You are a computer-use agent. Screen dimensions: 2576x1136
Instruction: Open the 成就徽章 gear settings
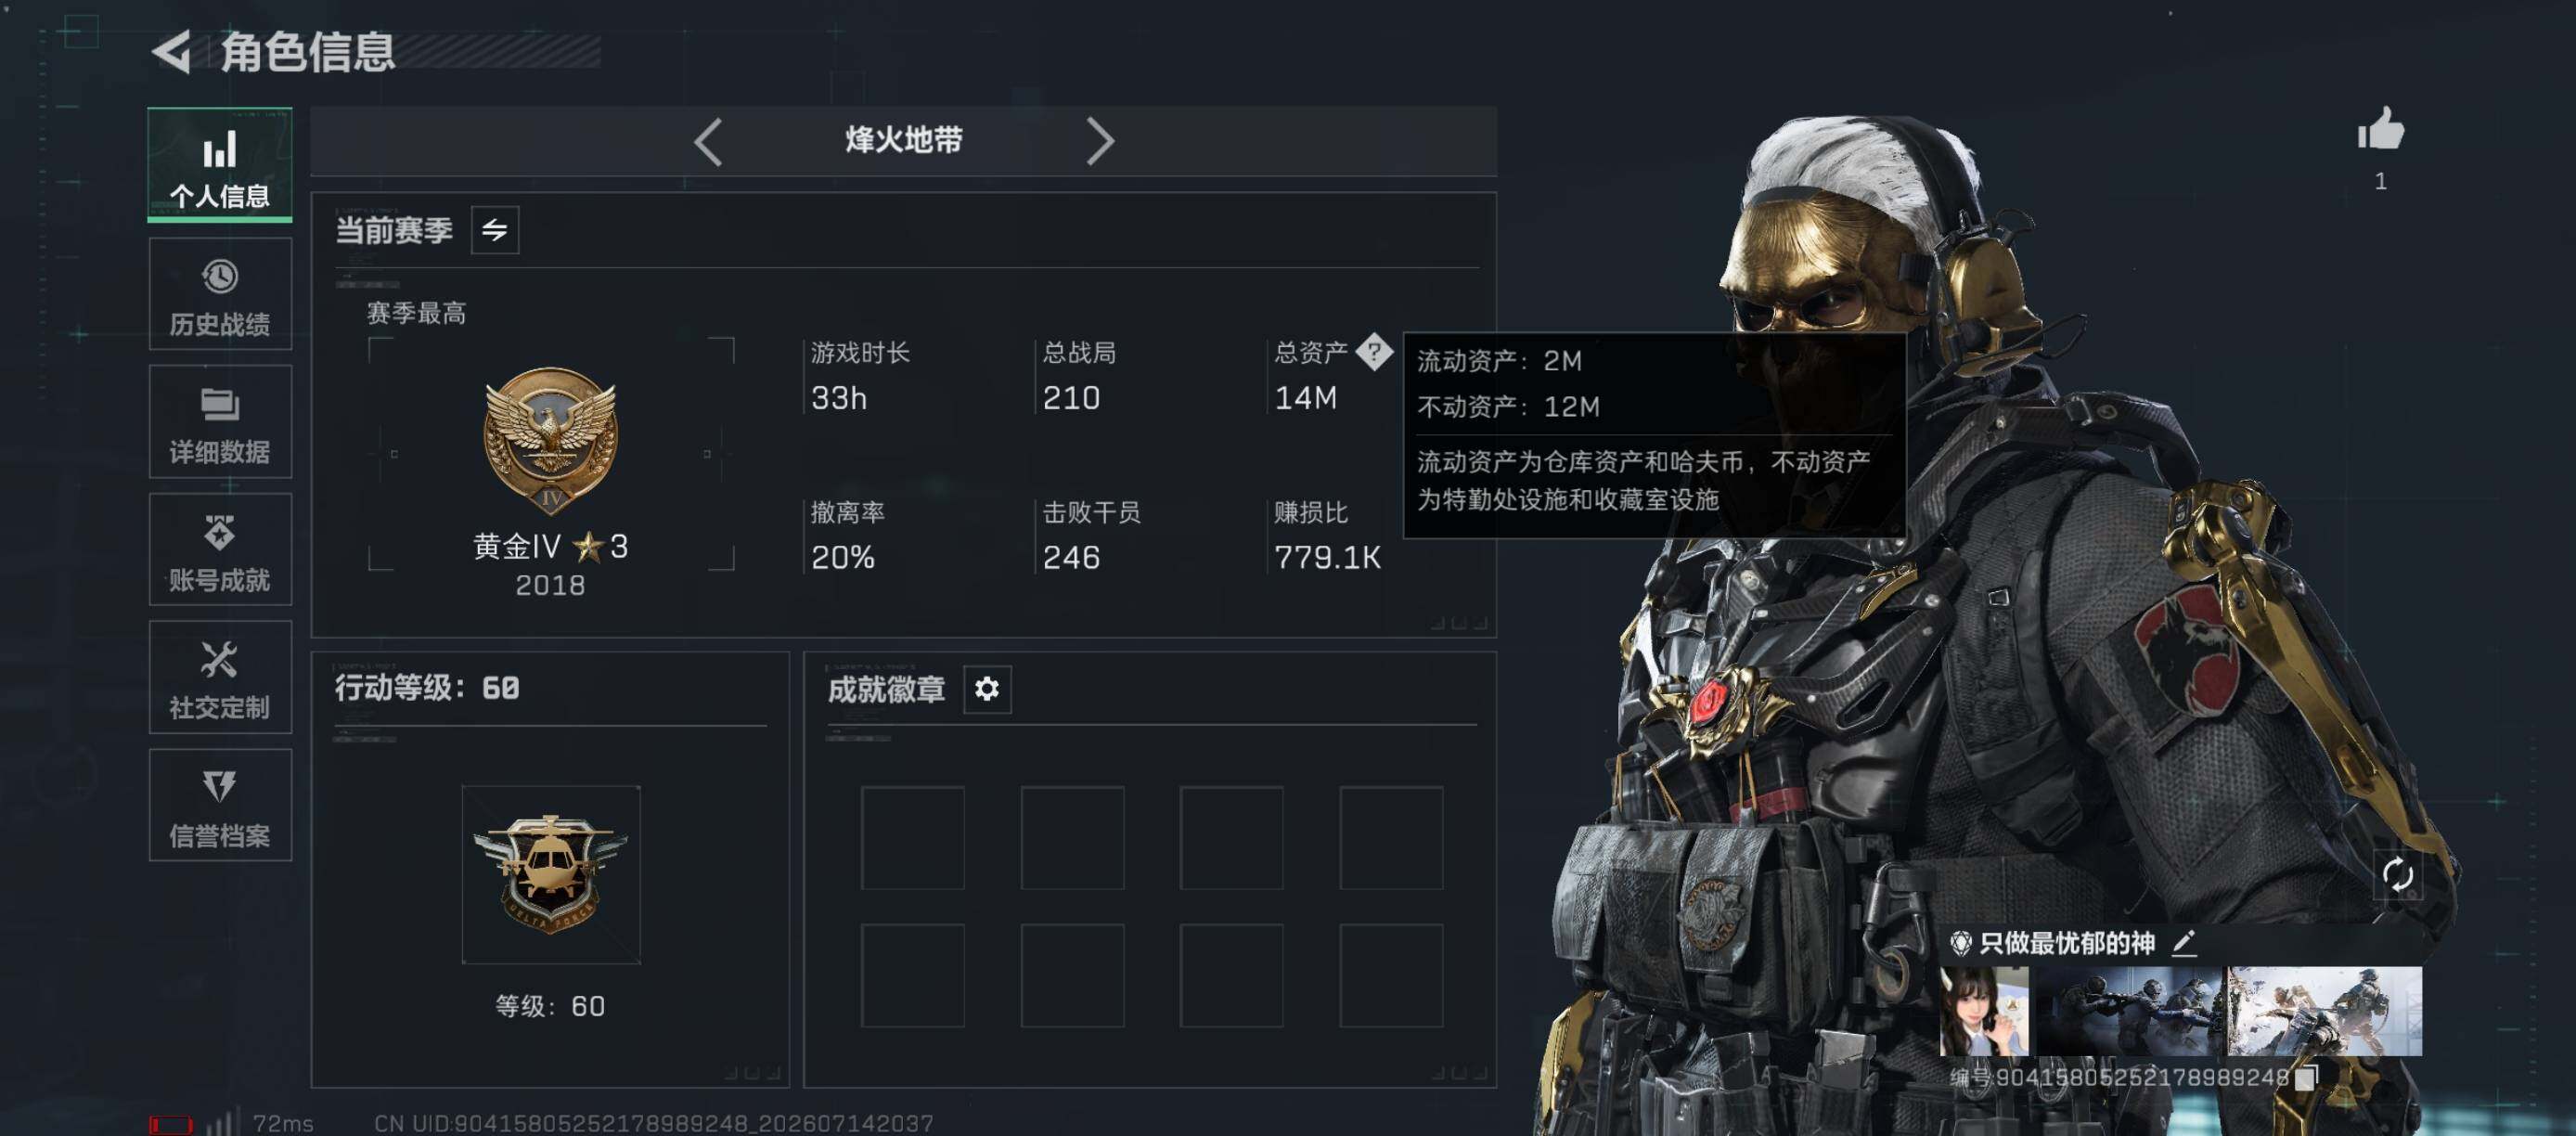tap(987, 689)
